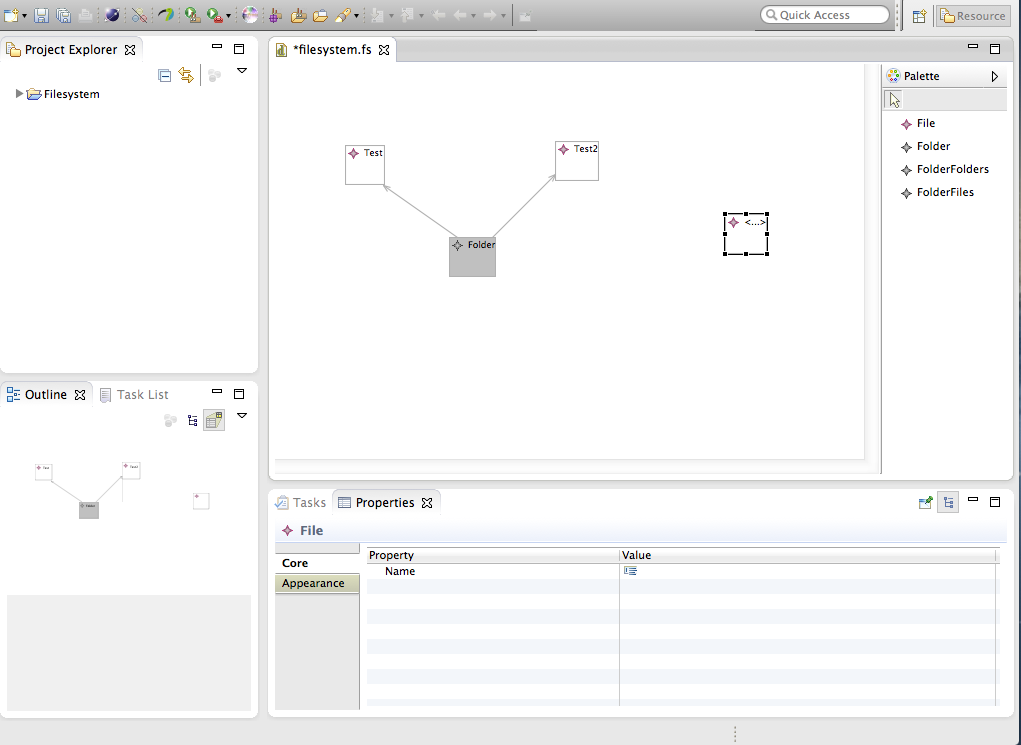Click the New wizard toolbar icon
The image size is (1021, 745).
(11, 15)
